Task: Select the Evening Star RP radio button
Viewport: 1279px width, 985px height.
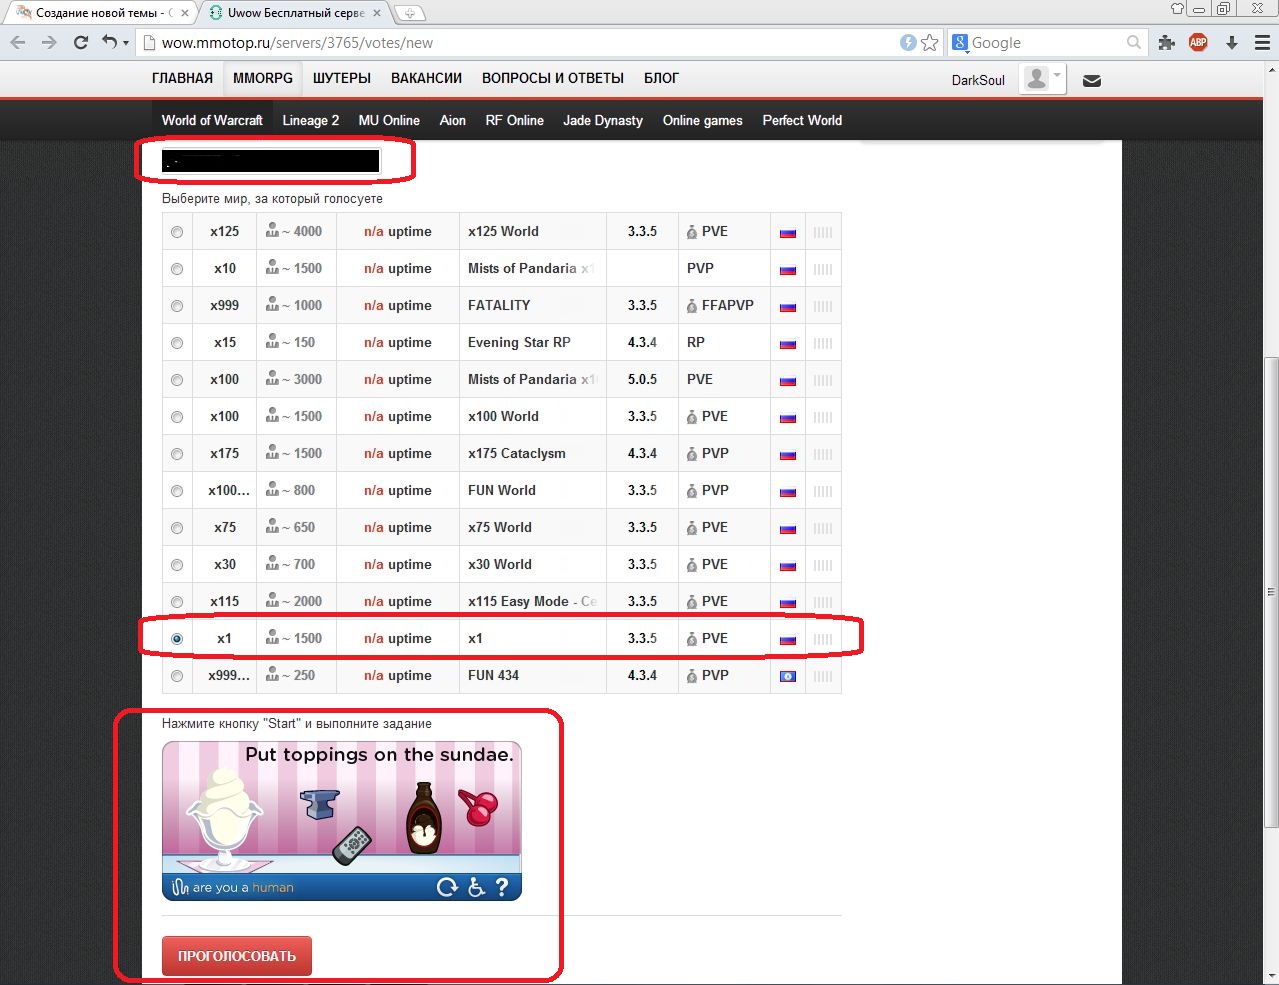Action: [177, 343]
